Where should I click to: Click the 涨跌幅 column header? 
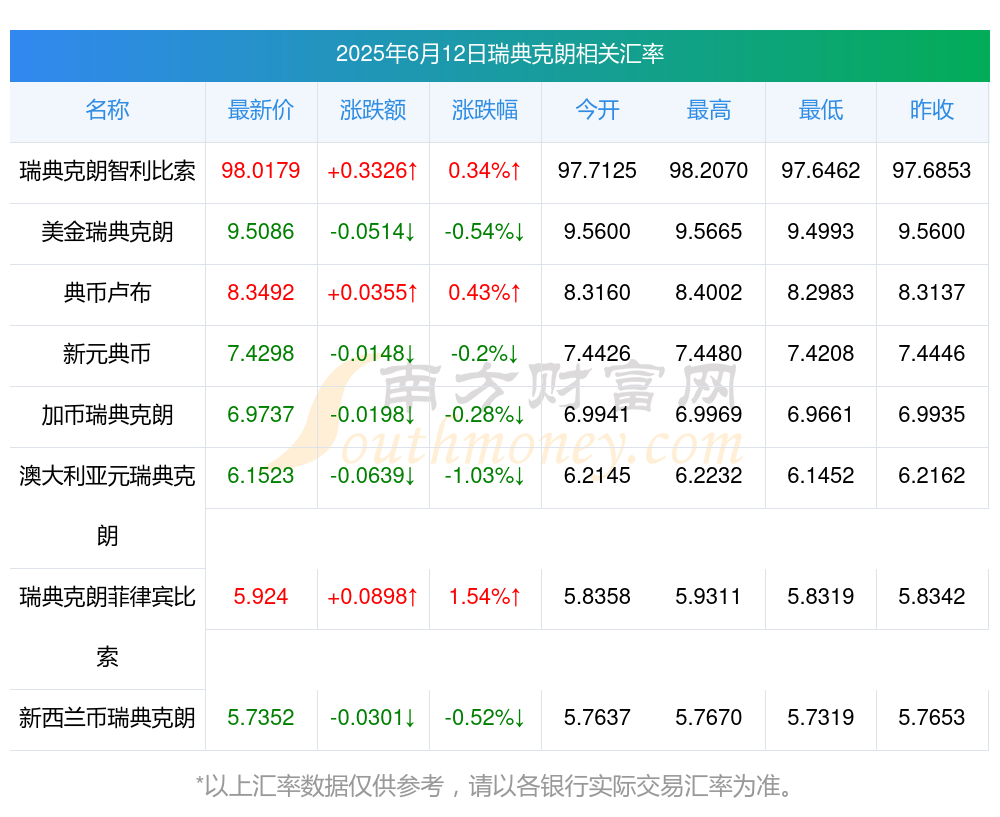click(485, 110)
